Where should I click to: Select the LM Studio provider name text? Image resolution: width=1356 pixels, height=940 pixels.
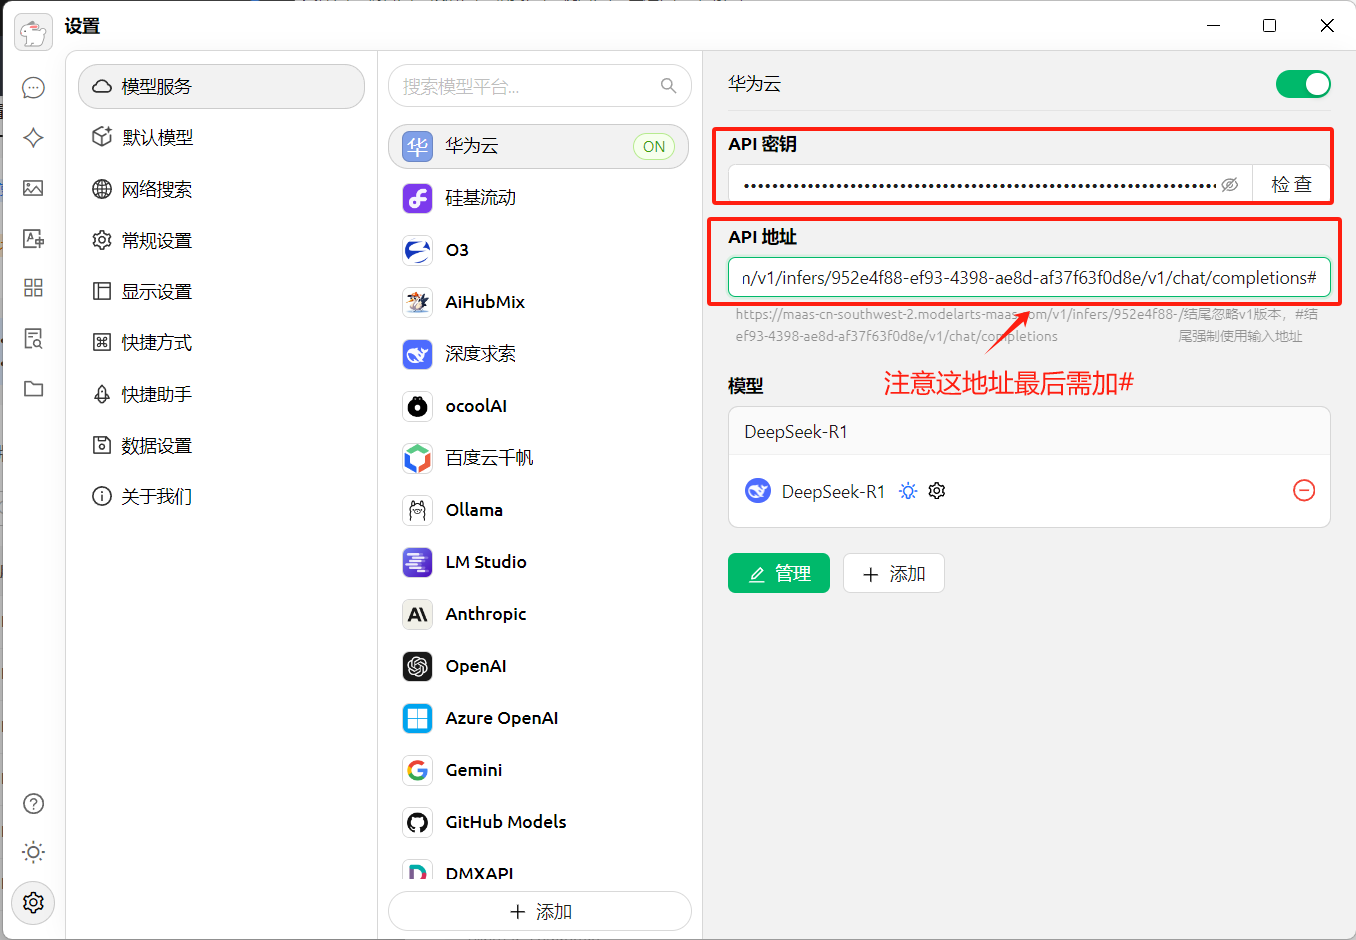coord(486,562)
